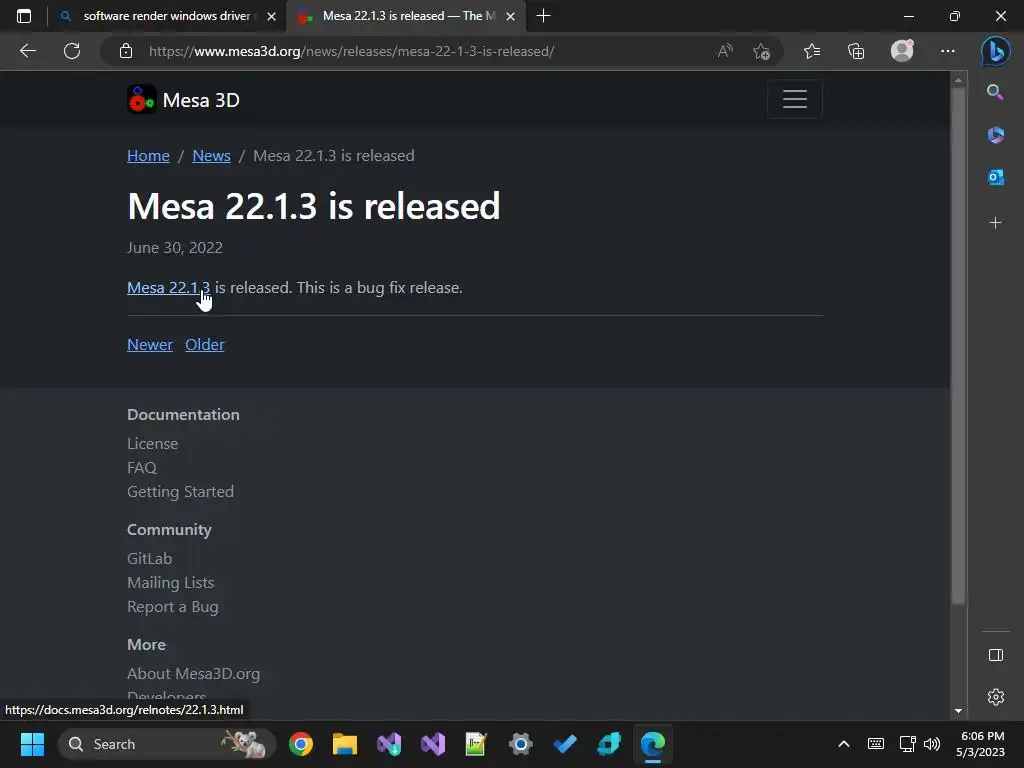1024x768 pixels.
Task: Show hidden system tray icons
Action: [844, 744]
